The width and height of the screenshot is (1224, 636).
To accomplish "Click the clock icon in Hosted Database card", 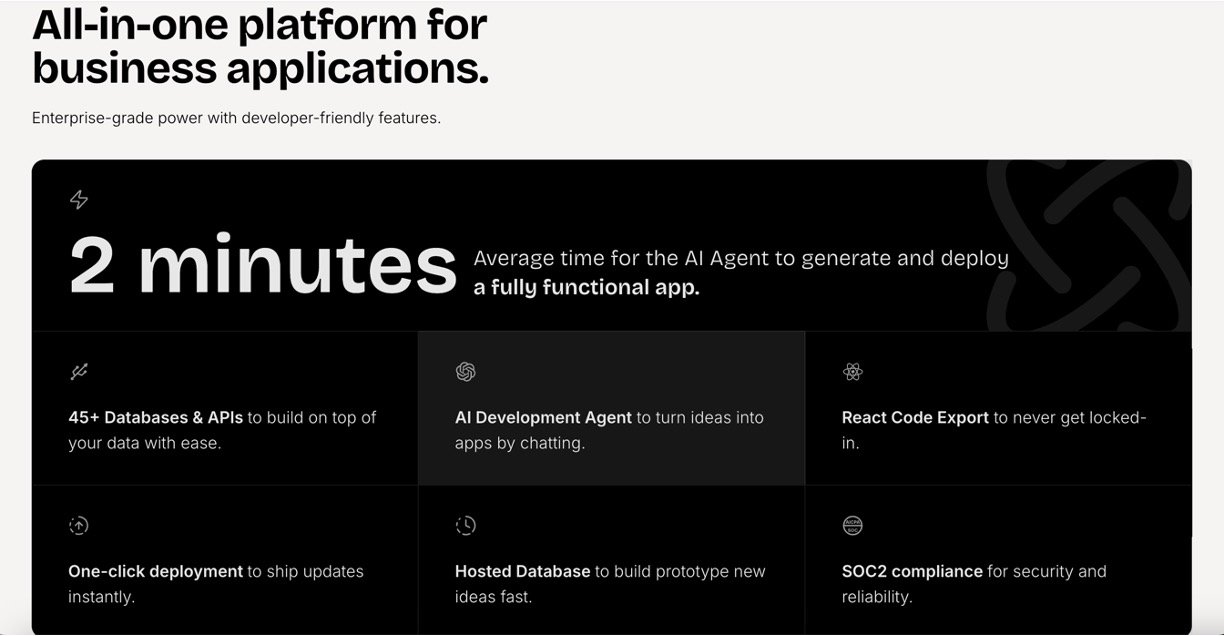I will tap(465, 525).
